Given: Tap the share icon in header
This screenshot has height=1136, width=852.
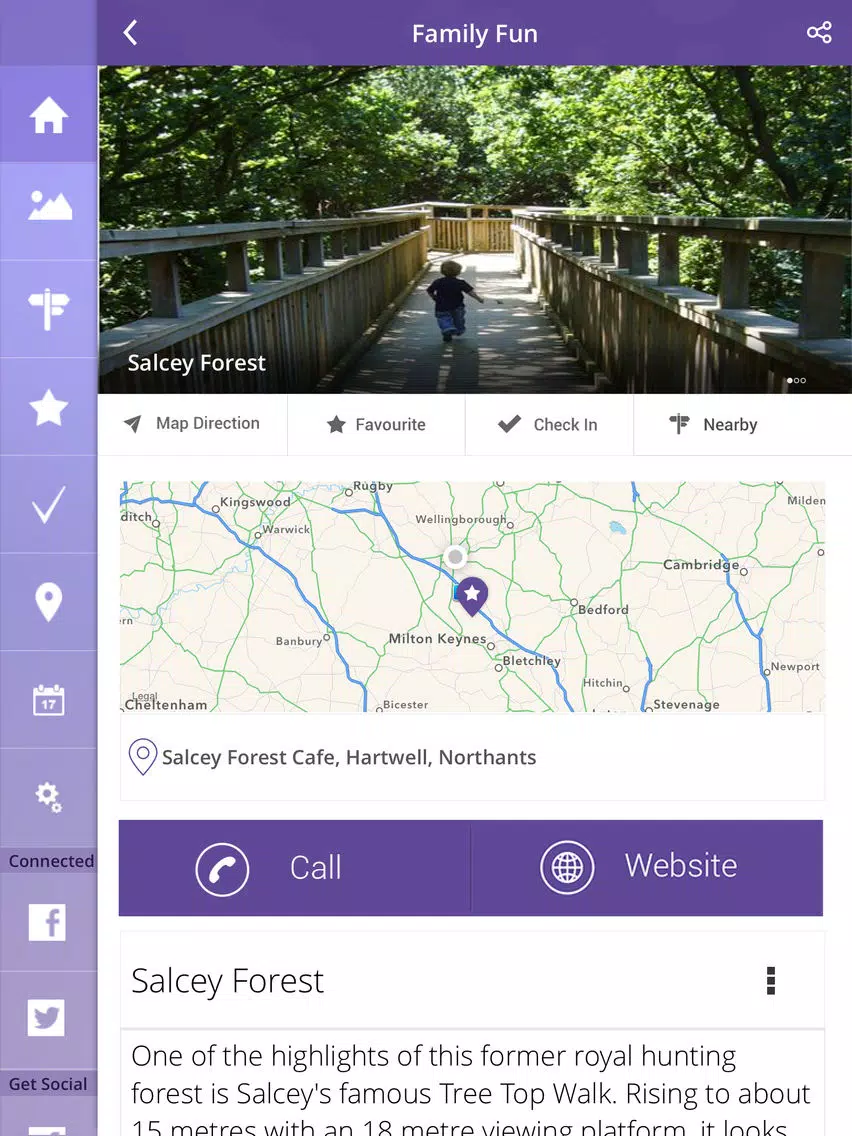Looking at the screenshot, I should 819,33.
